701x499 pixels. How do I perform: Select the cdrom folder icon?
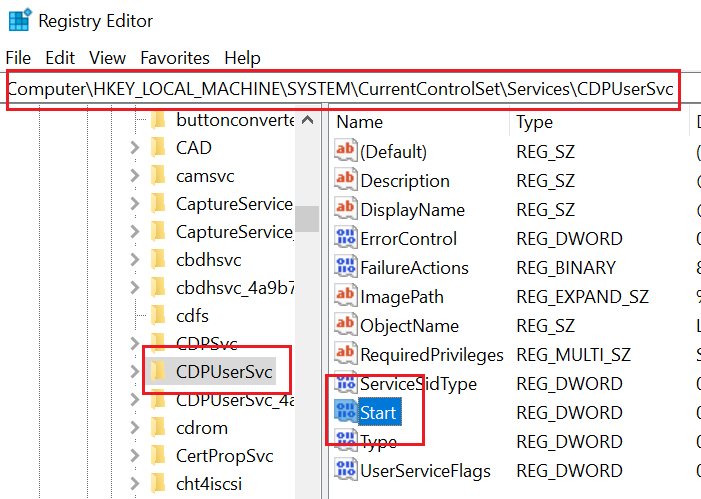pos(158,428)
